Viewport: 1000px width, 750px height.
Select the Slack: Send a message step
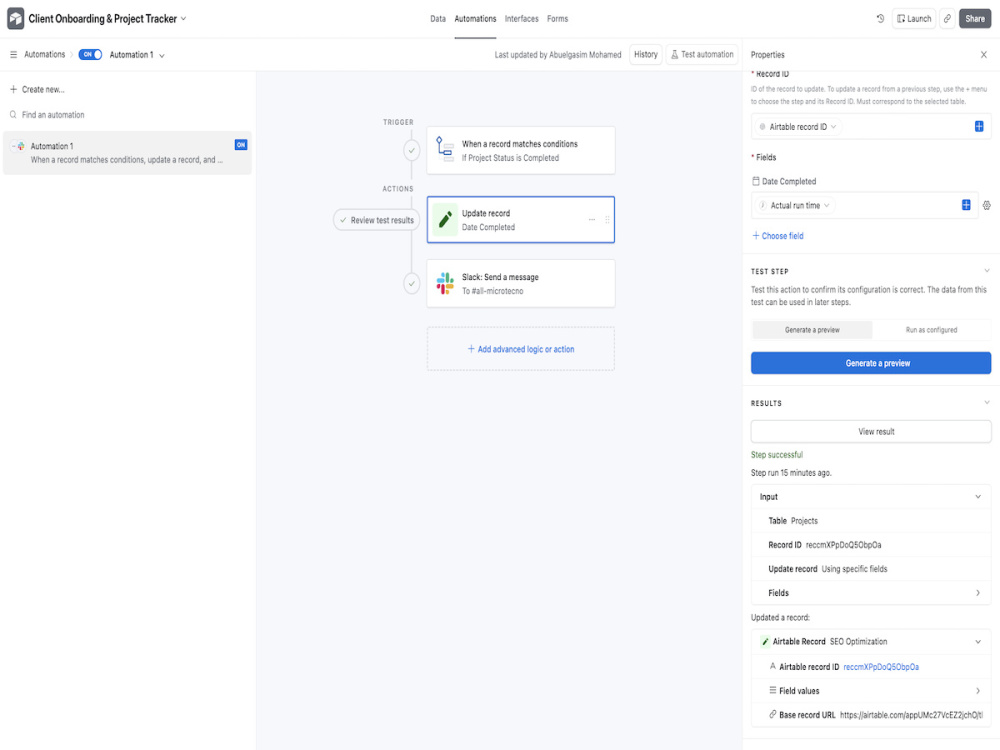point(521,283)
